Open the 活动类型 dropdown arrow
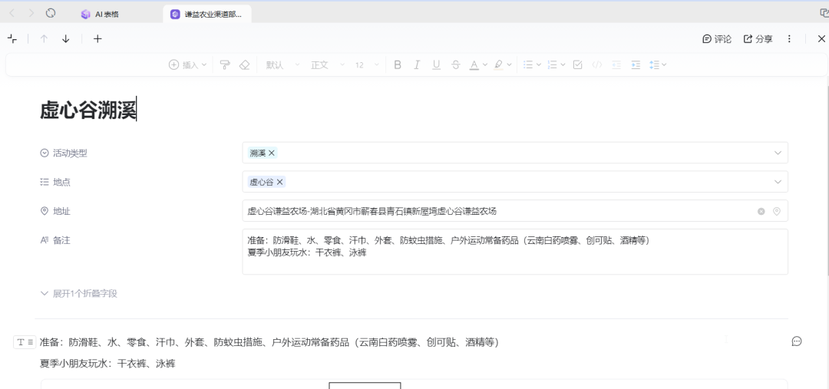The width and height of the screenshot is (829, 389). click(778, 153)
